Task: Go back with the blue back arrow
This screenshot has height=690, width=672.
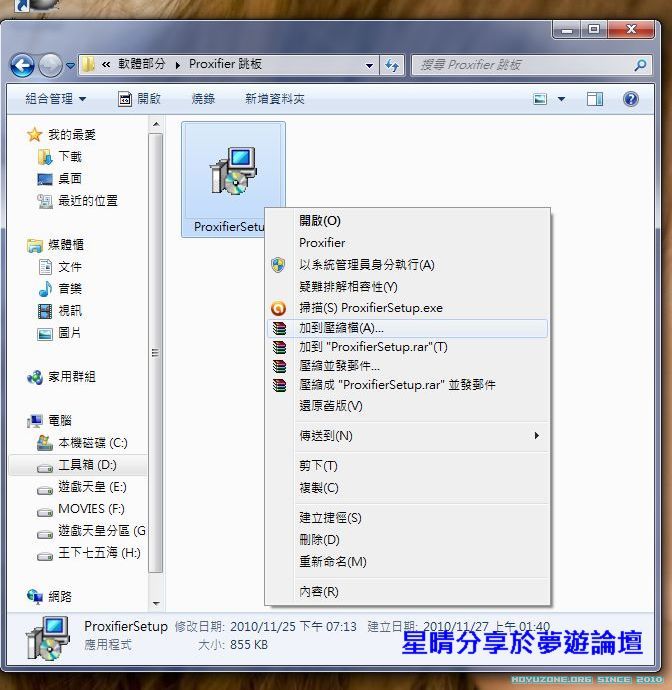Action: [x=22, y=66]
